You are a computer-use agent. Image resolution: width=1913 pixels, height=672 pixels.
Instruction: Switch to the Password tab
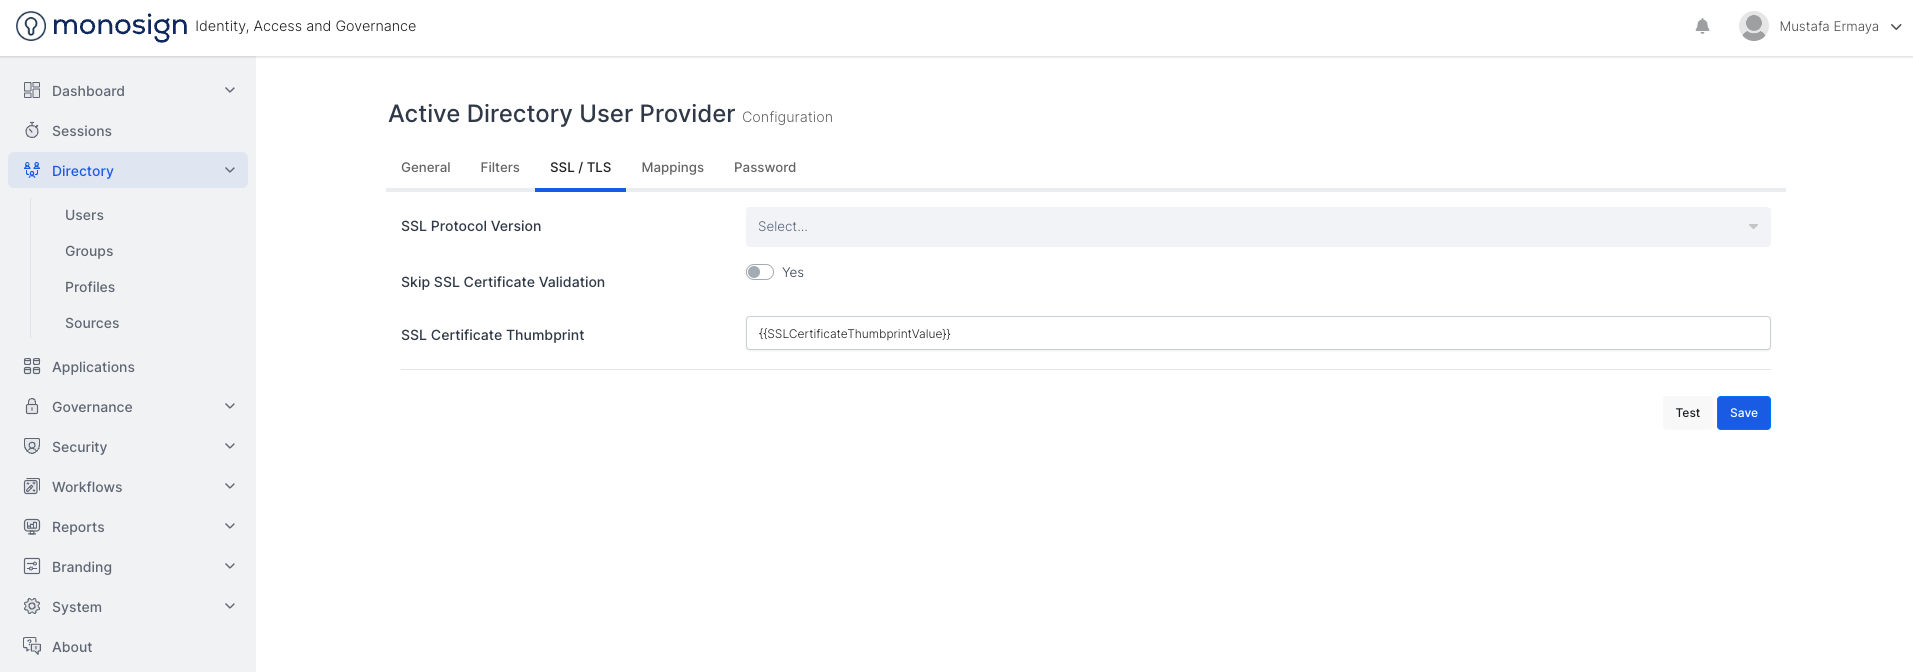pos(764,168)
